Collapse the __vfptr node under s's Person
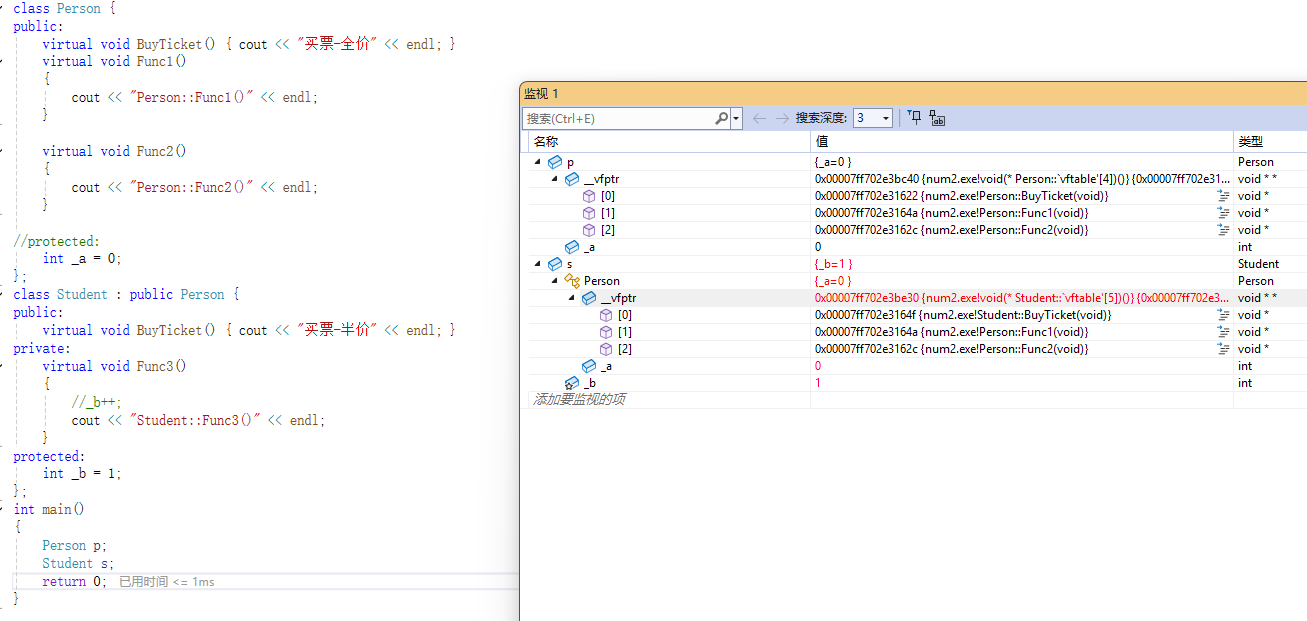 (x=572, y=297)
